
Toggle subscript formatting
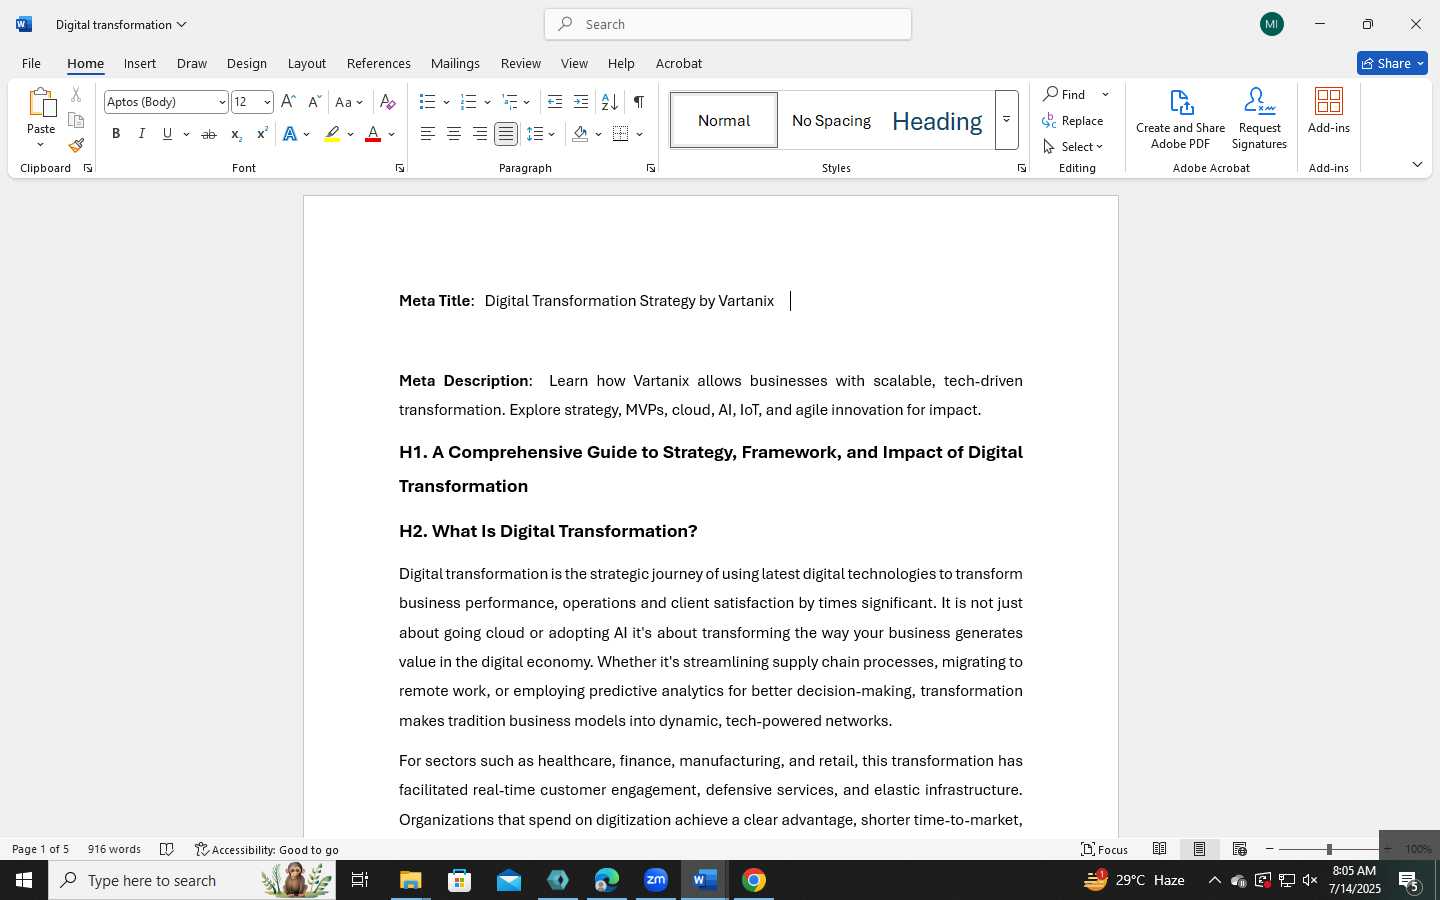pos(236,134)
